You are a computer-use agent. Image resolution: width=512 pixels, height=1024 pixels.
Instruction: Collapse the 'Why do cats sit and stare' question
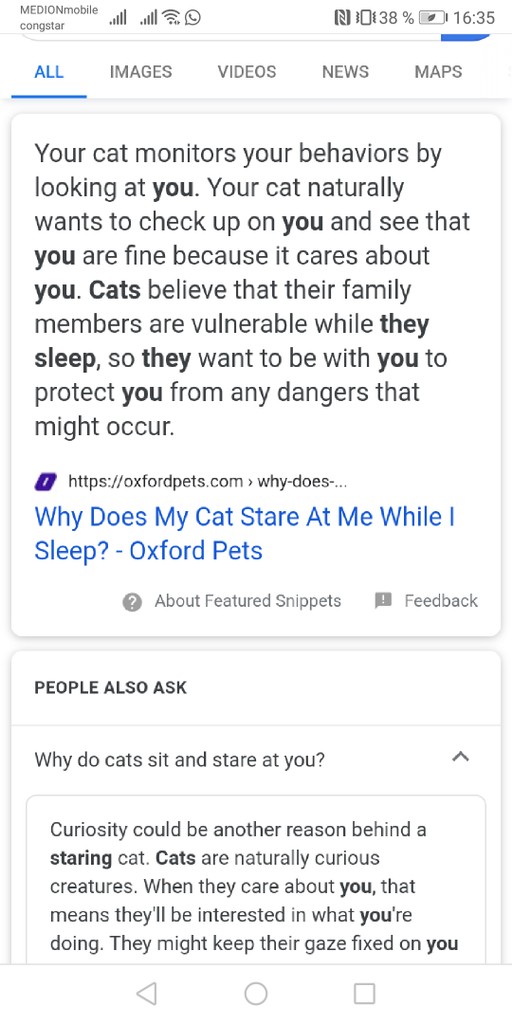click(x=256, y=760)
